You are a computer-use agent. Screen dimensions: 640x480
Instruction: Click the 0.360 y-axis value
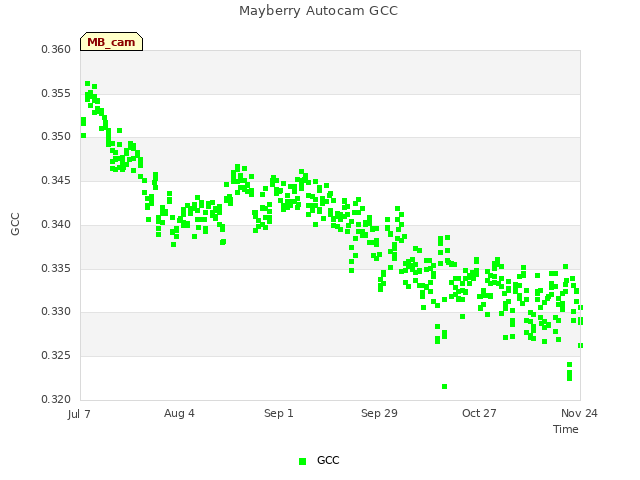click(x=56, y=49)
